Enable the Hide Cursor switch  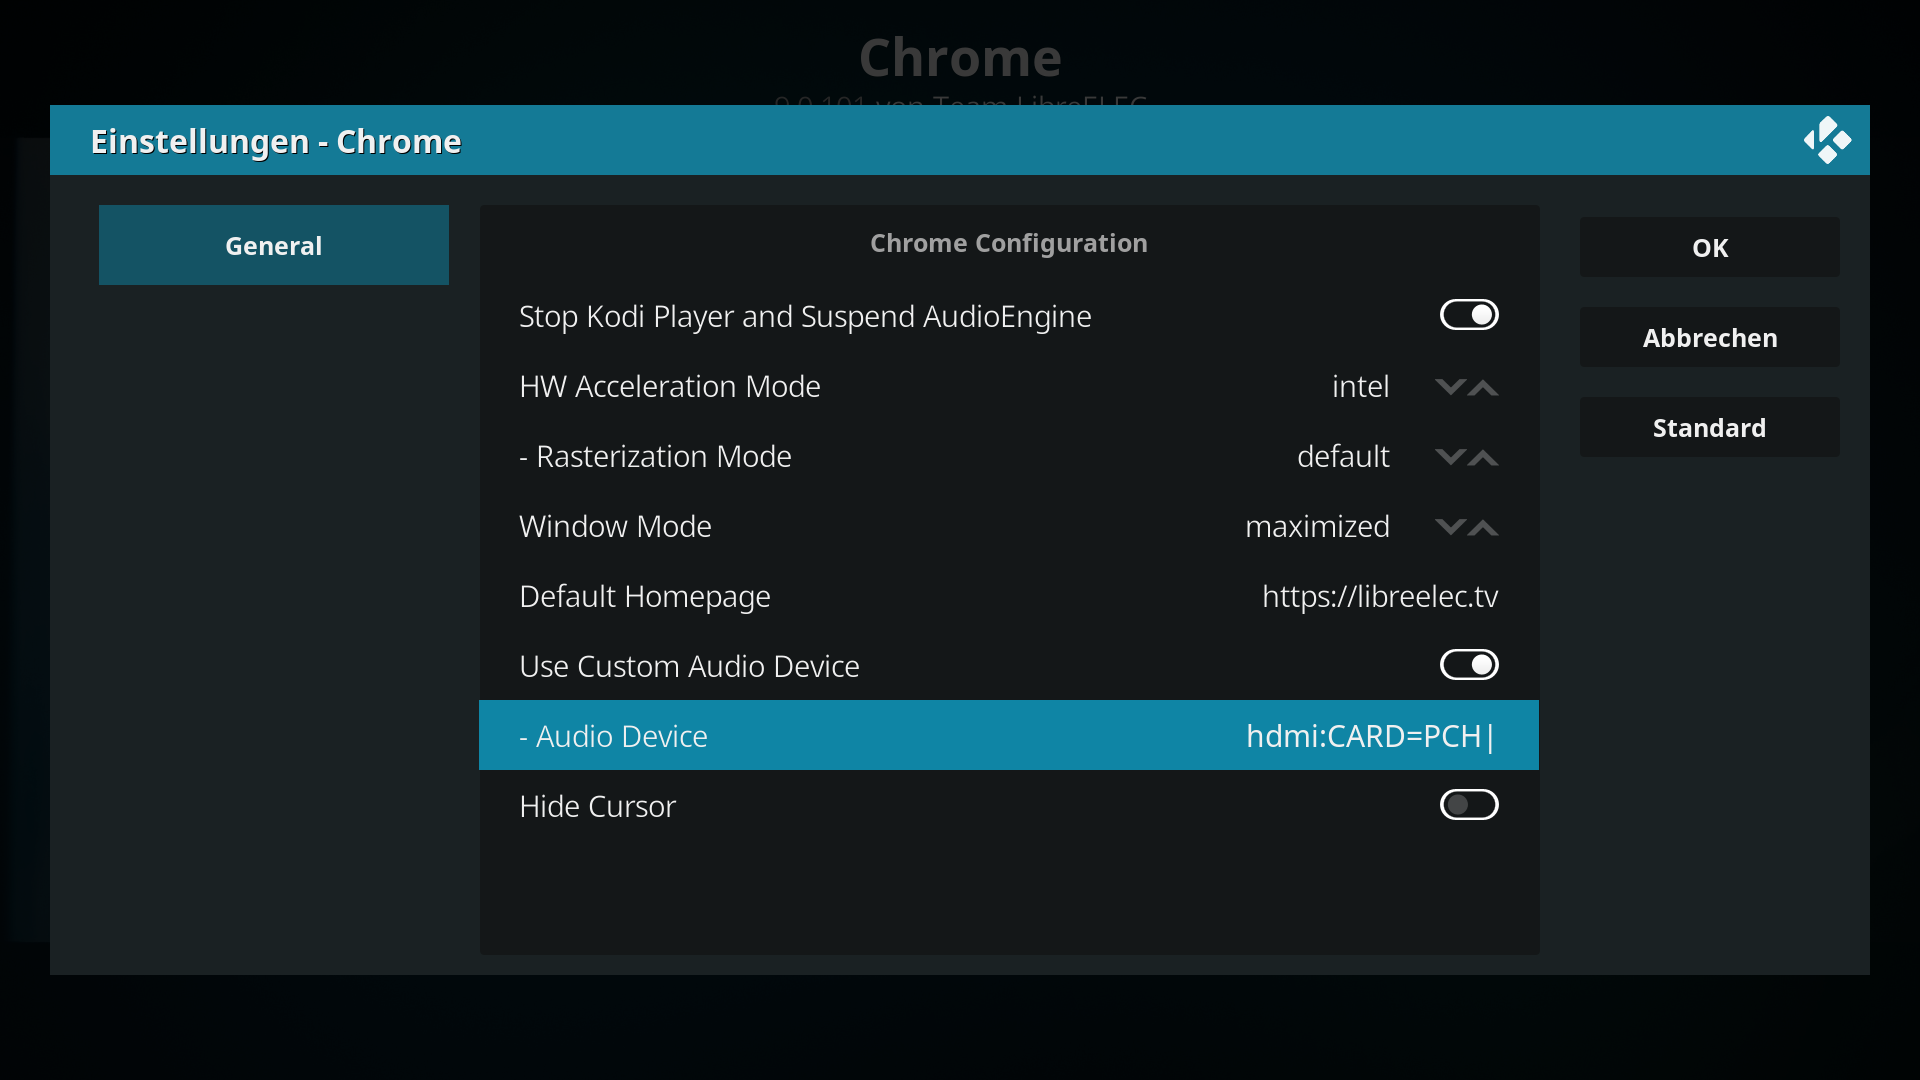pyautogui.click(x=1469, y=805)
